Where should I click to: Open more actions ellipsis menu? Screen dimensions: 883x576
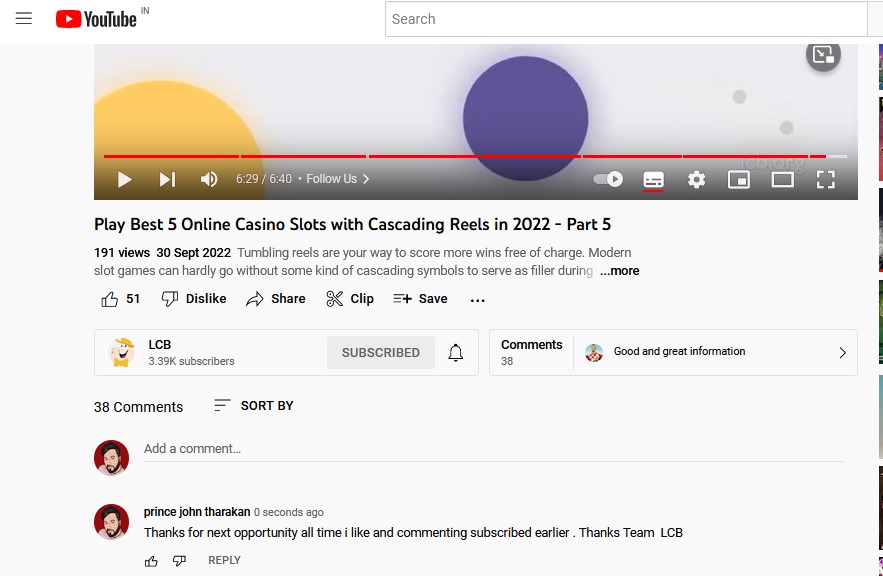click(477, 300)
